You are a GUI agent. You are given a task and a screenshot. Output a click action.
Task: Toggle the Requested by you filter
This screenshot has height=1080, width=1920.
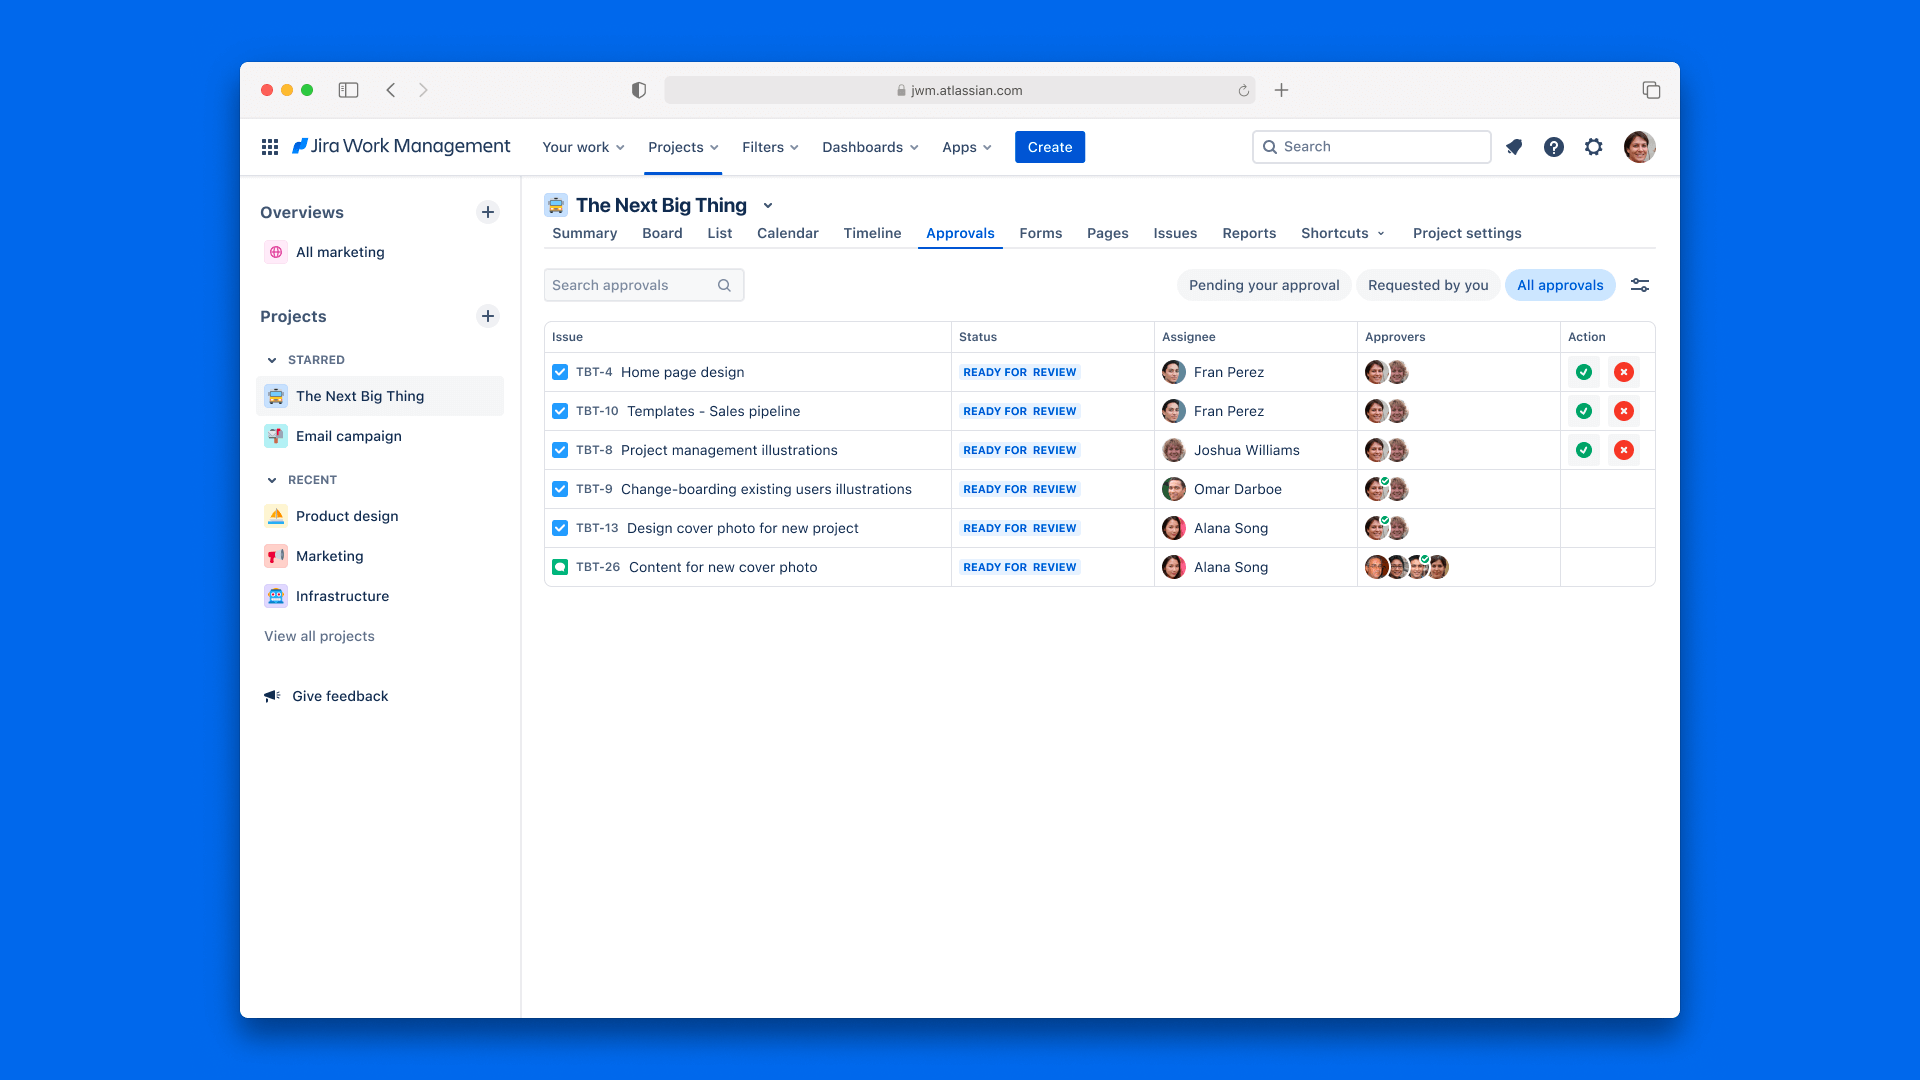tap(1427, 285)
